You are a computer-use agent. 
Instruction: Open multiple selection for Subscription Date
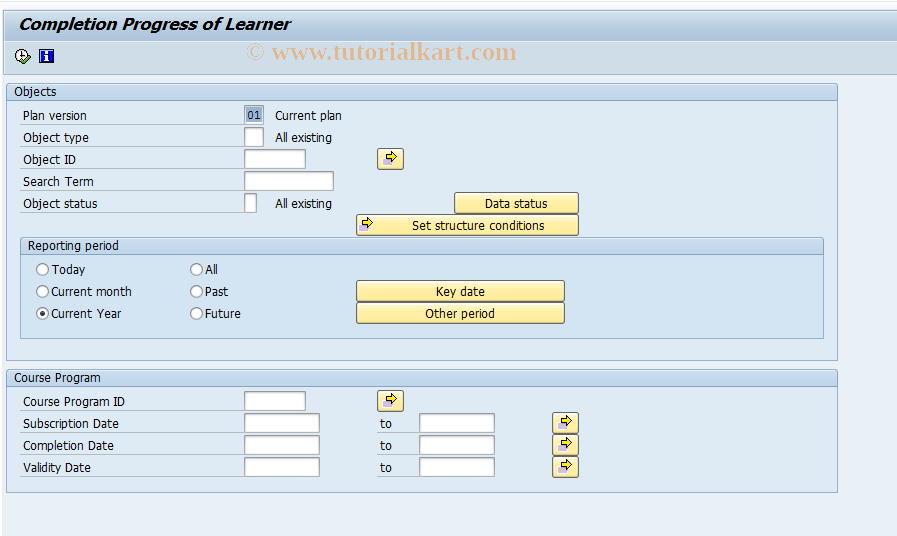click(x=565, y=423)
